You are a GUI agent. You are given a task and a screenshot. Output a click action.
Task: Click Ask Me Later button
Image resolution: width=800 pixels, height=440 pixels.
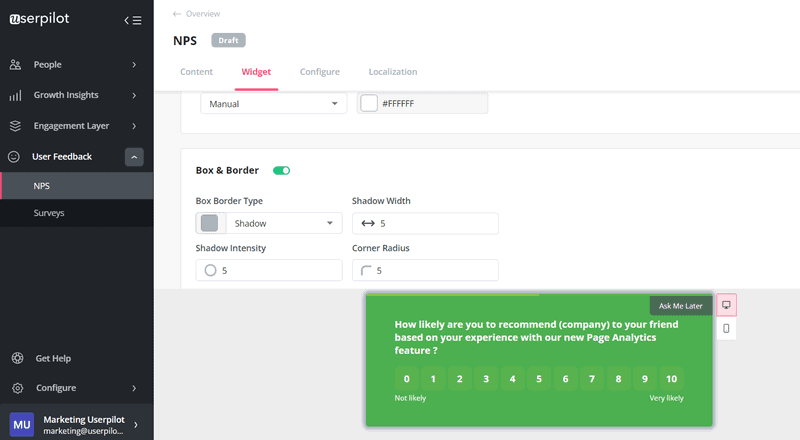point(681,306)
